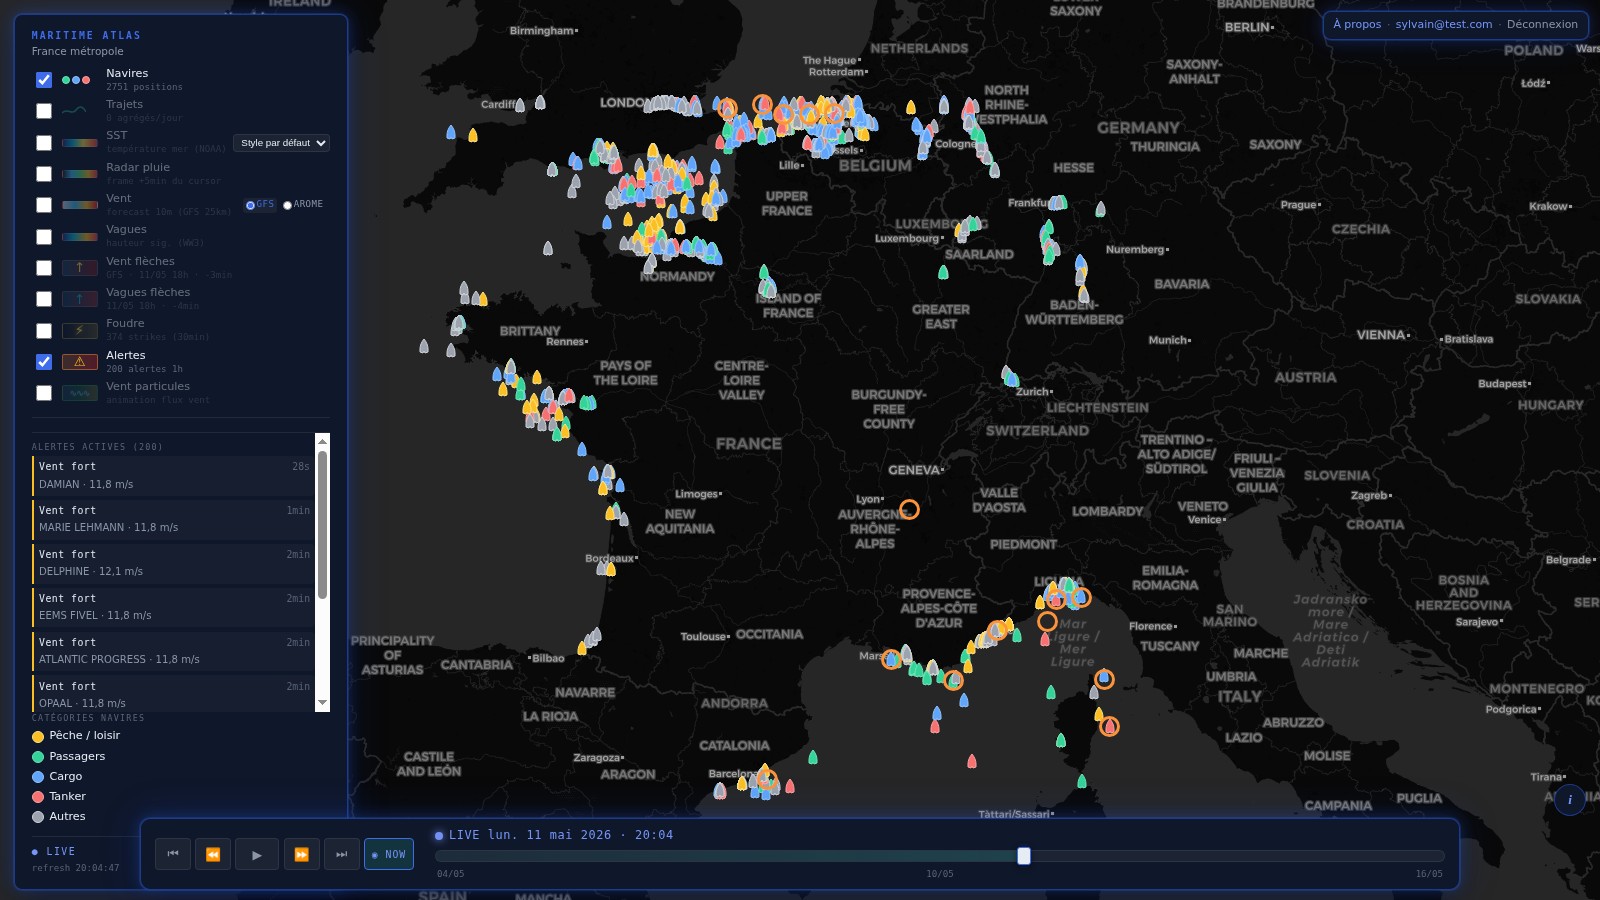This screenshot has width=1600, height=900.
Task: Click the SST gradient color icon
Action: [80, 143]
